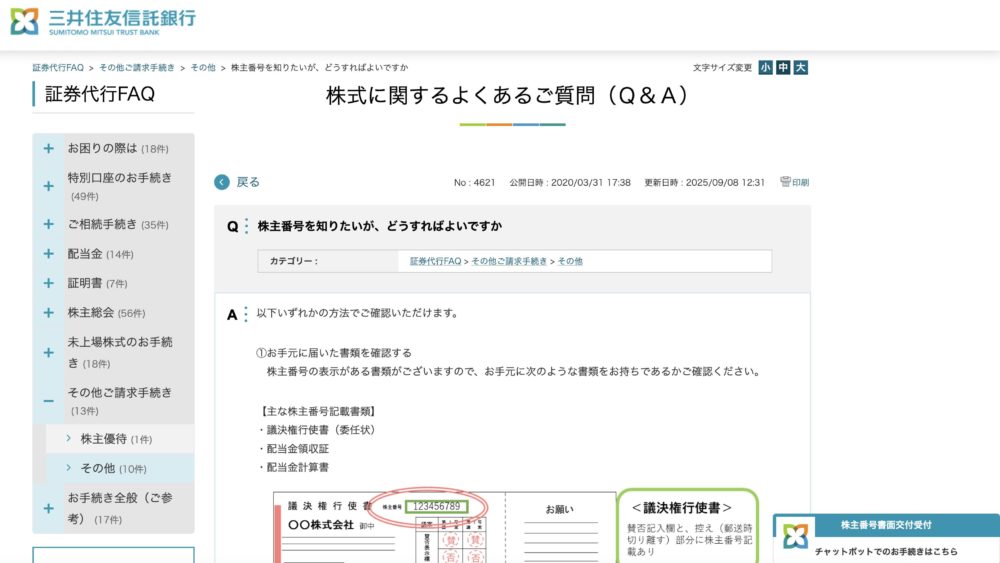1000x563 pixels.
Task: Expand the 株主総会 category plus icon
Action: [48, 312]
